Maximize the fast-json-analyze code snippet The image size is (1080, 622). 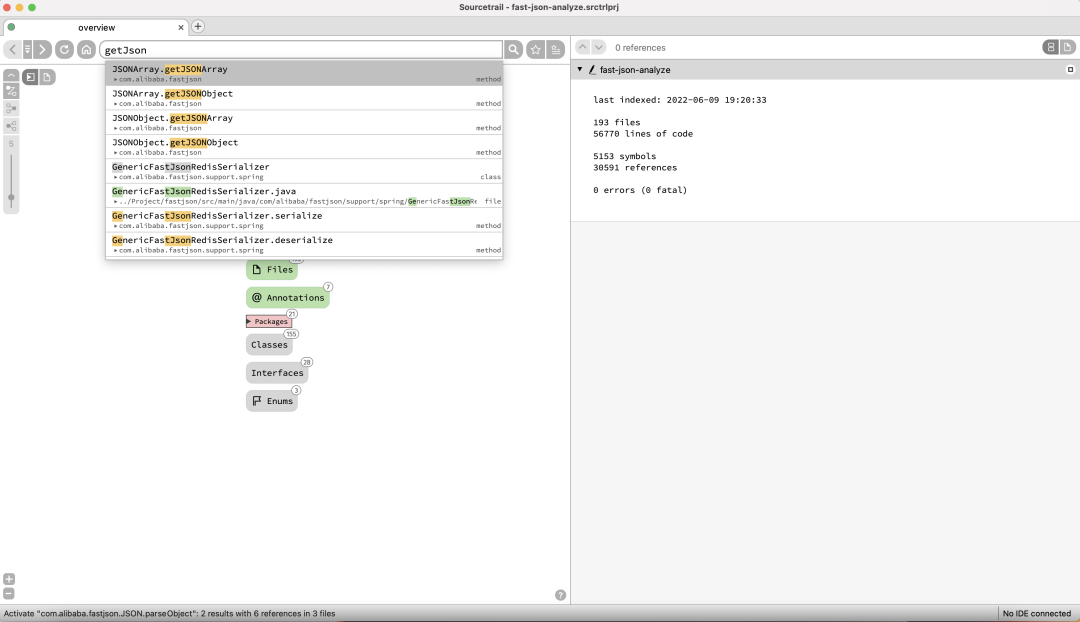point(1070,70)
